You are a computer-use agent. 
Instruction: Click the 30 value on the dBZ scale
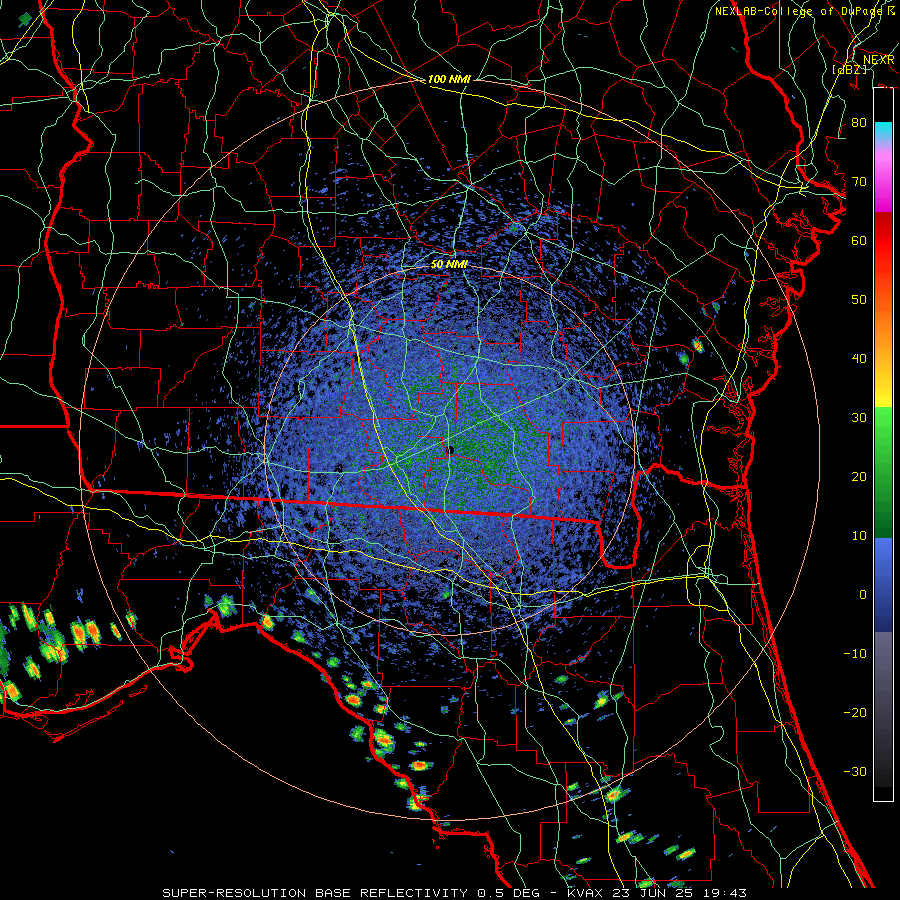pos(859,417)
